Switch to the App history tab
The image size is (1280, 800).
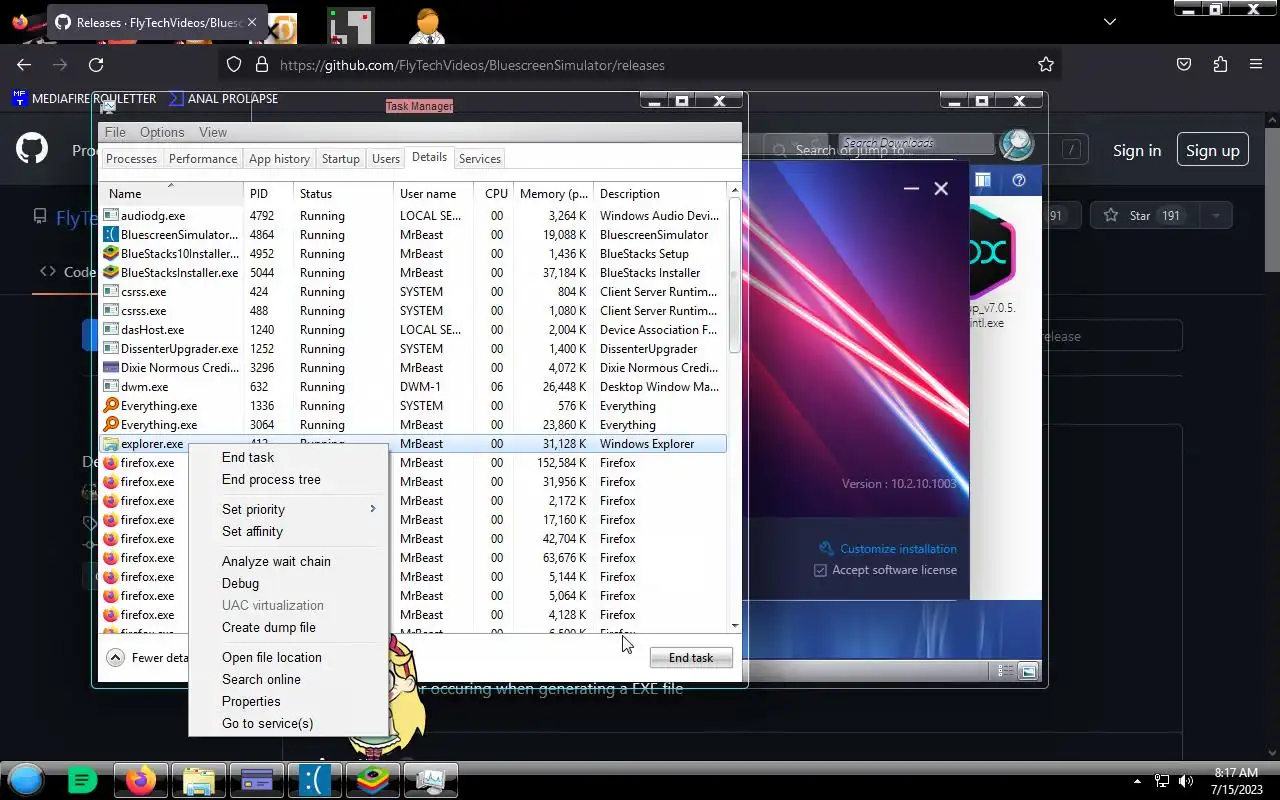(x=279, y=158)
